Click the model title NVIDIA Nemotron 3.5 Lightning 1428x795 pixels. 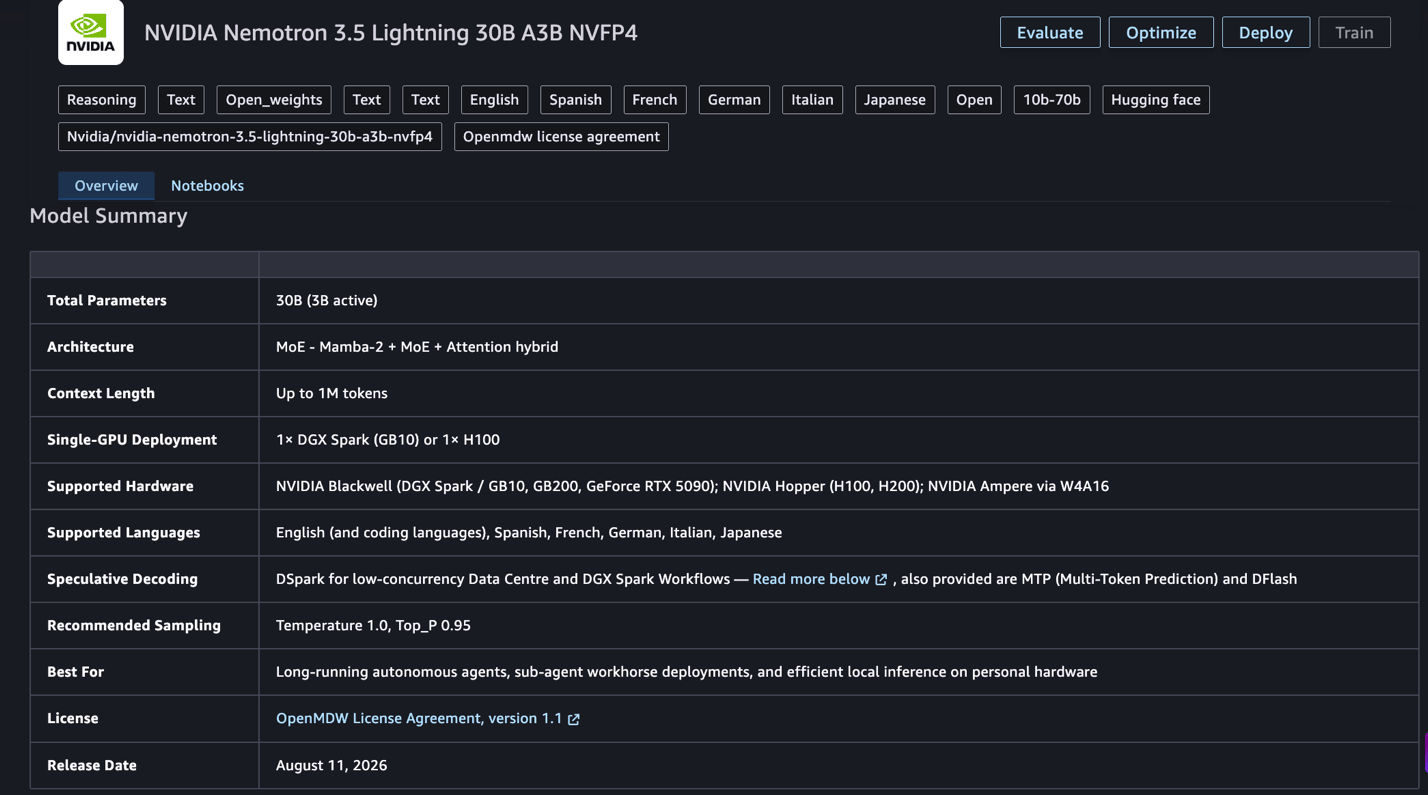pos(391,33)
